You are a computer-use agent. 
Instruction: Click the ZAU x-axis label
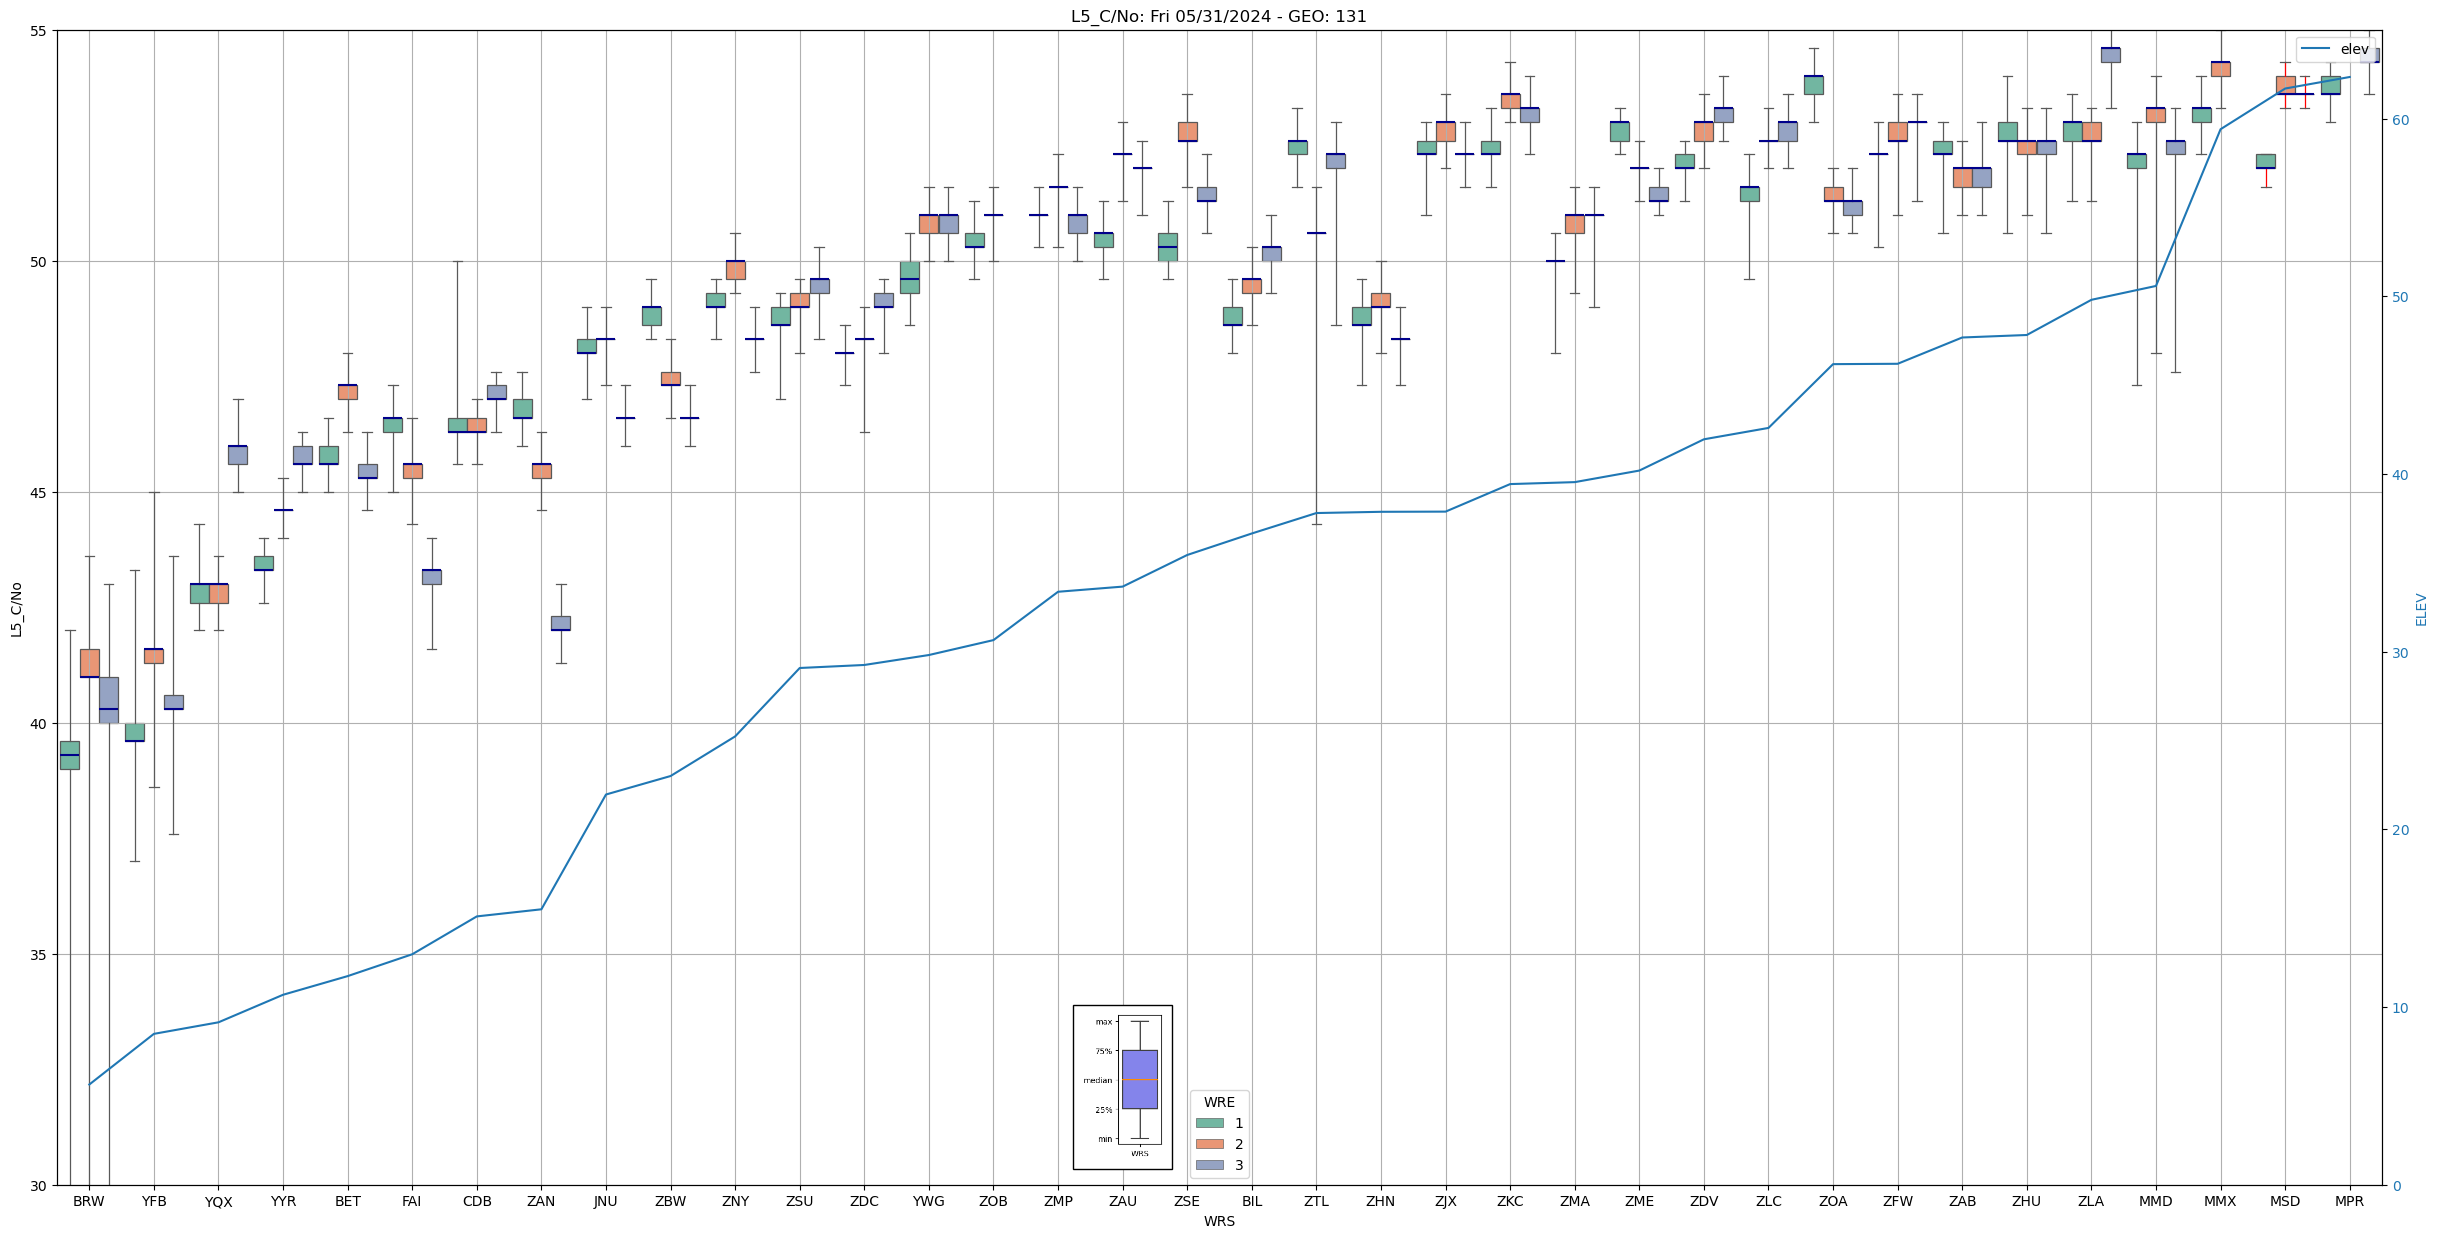point(1123,1201)
